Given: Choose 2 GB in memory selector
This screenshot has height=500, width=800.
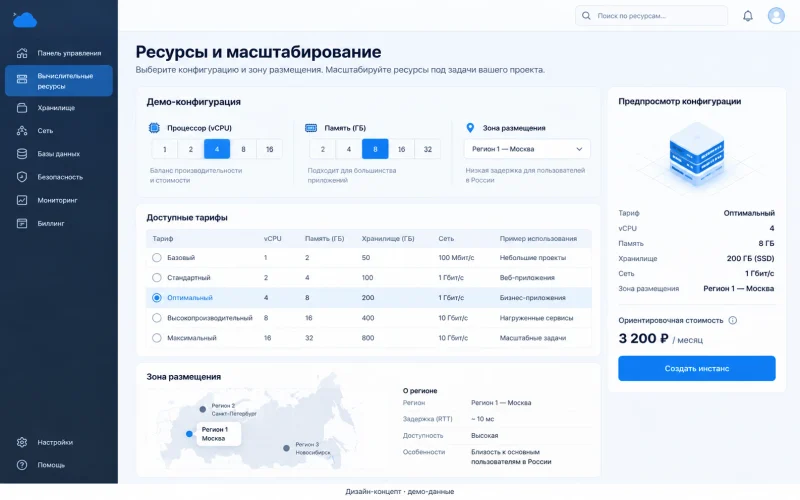Looking at the screenshot, I should (322, 149).
